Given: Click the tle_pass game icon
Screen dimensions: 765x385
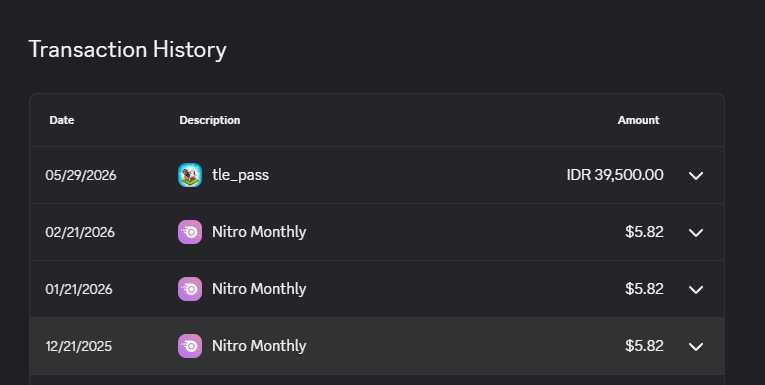Looking at the screenshot, I should click(190, 175).
